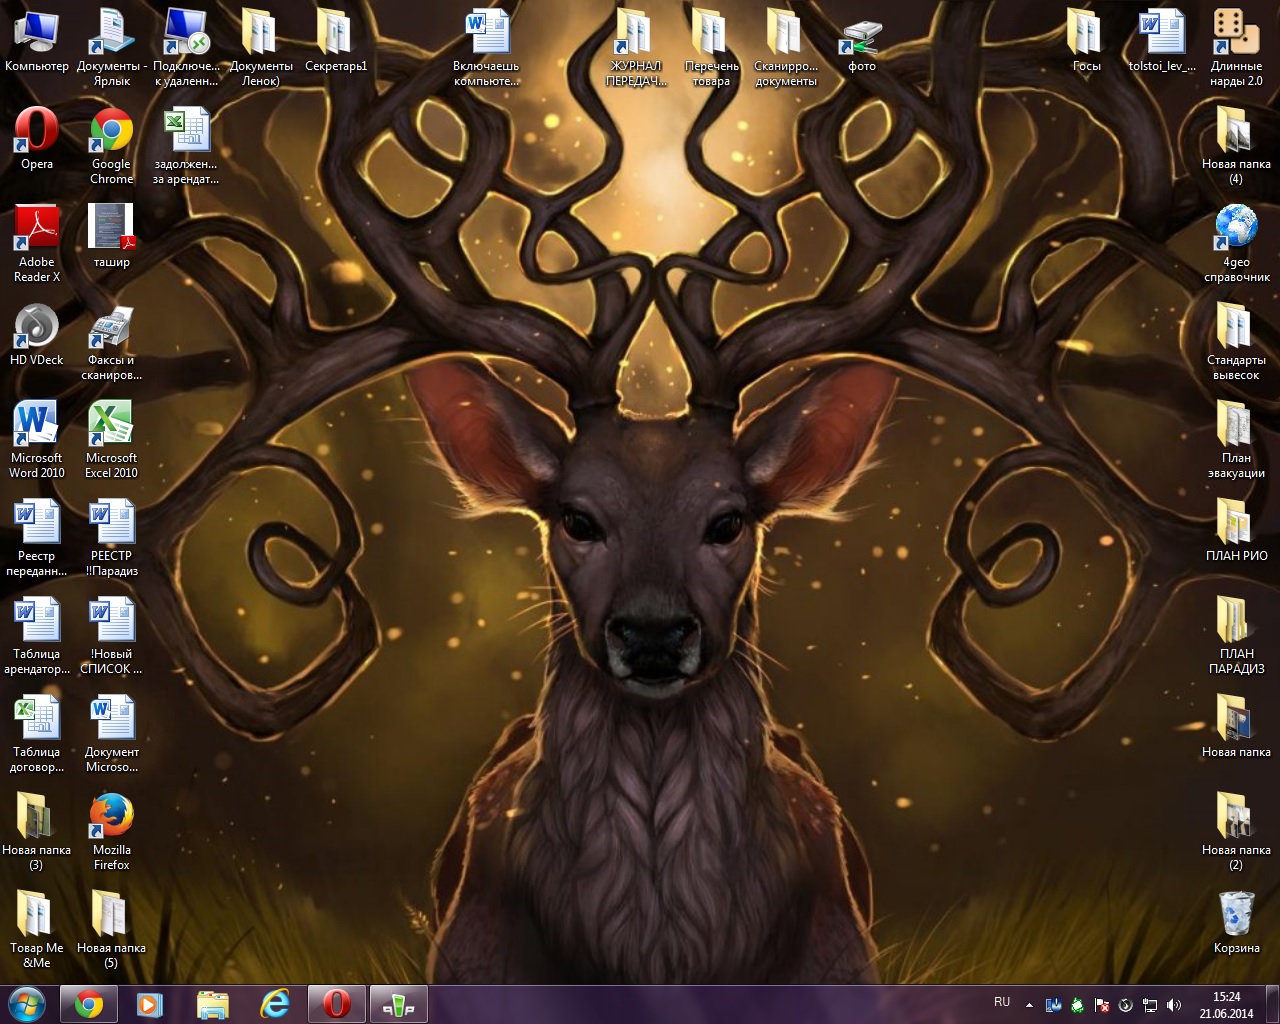Open Action Center flag in tray
The width and height of the screenshot is (1280, 1024).
click(x=1102, y=1005)
